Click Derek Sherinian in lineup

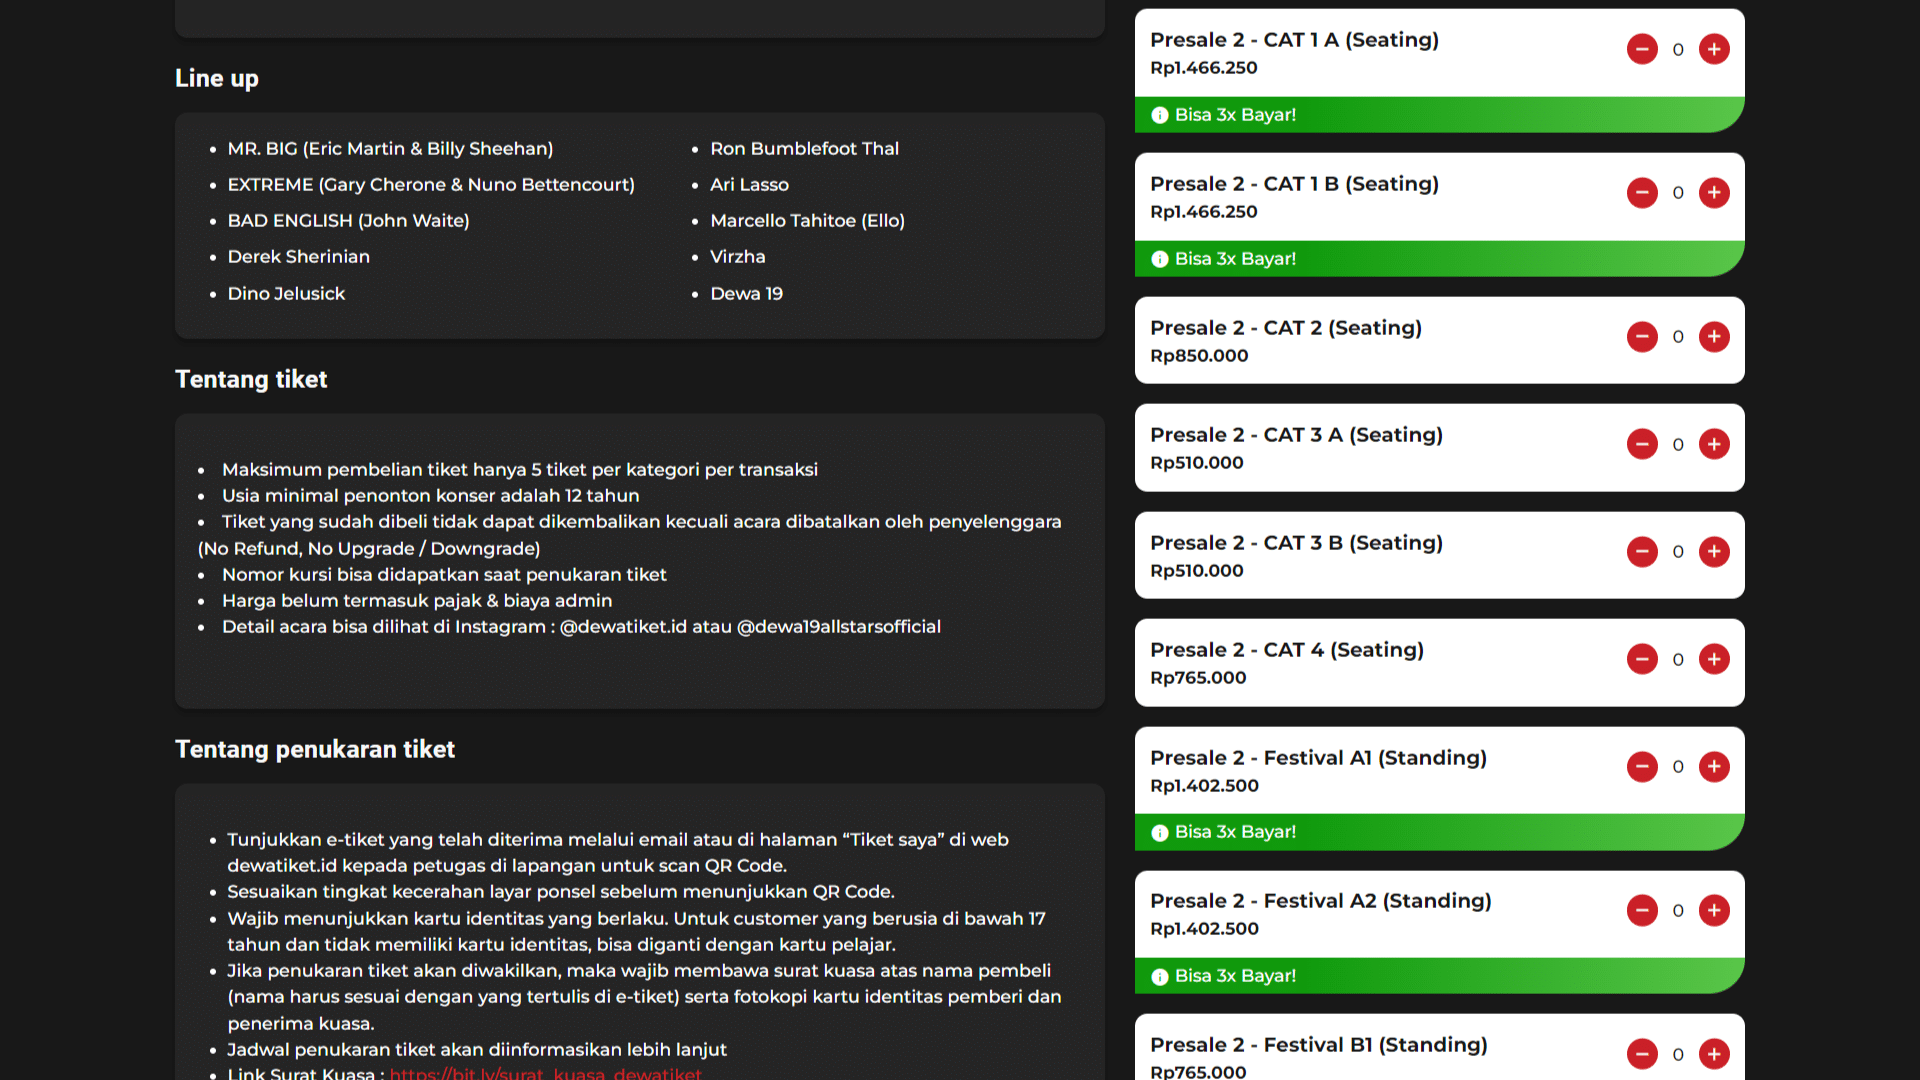point(298,257)
